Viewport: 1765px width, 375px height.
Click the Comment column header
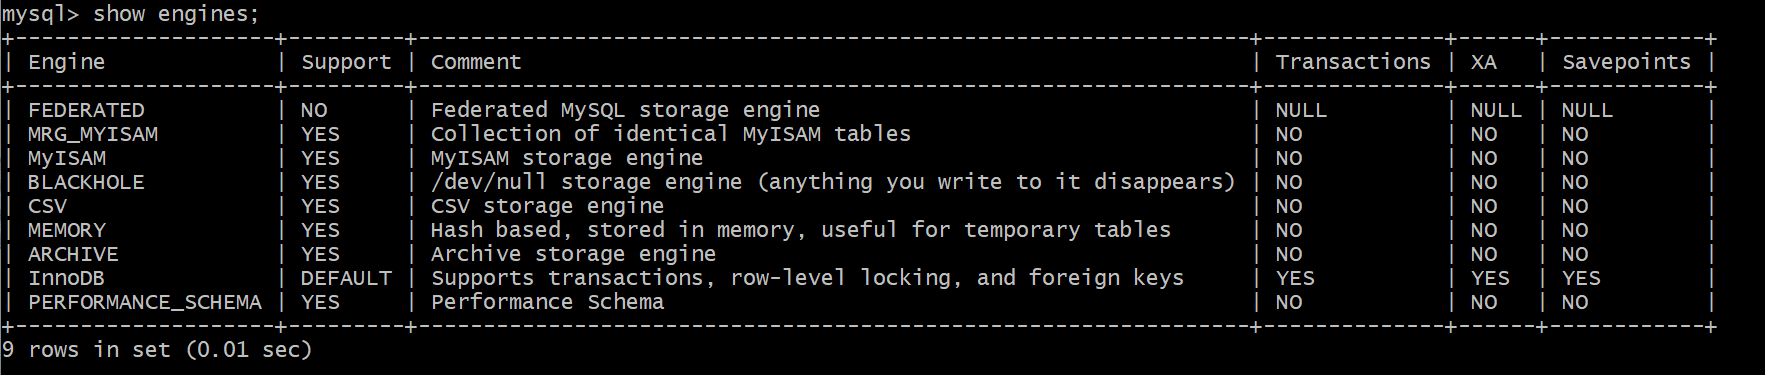tap(476, 62)
